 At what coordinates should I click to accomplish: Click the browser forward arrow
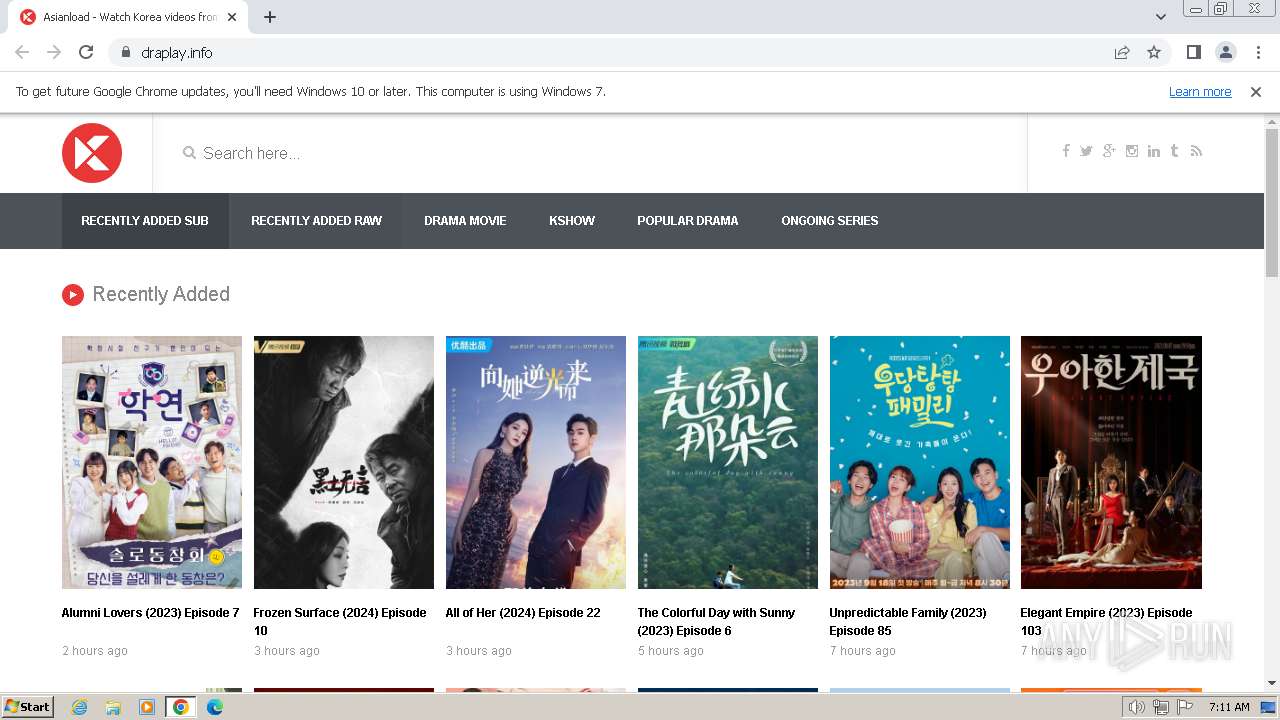tap(54, 52)
